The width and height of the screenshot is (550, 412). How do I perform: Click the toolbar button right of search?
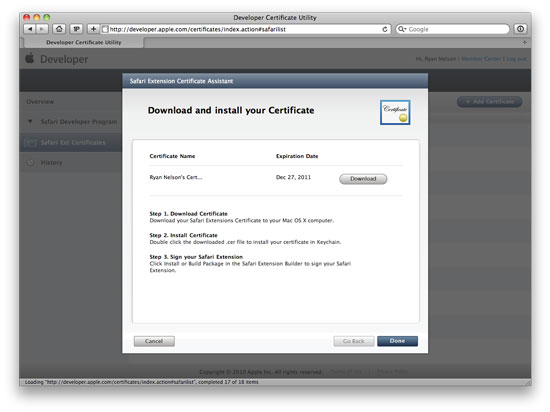pos(520,29)
